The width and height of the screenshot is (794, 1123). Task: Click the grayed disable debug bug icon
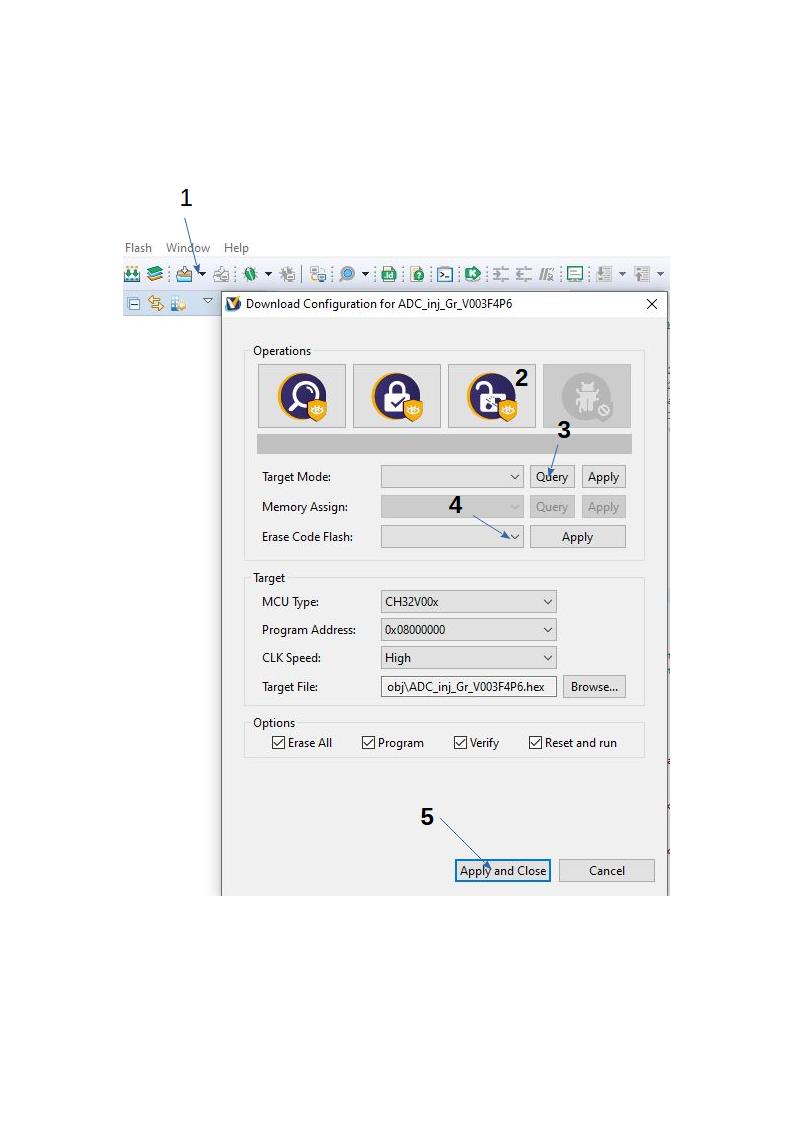587,396
